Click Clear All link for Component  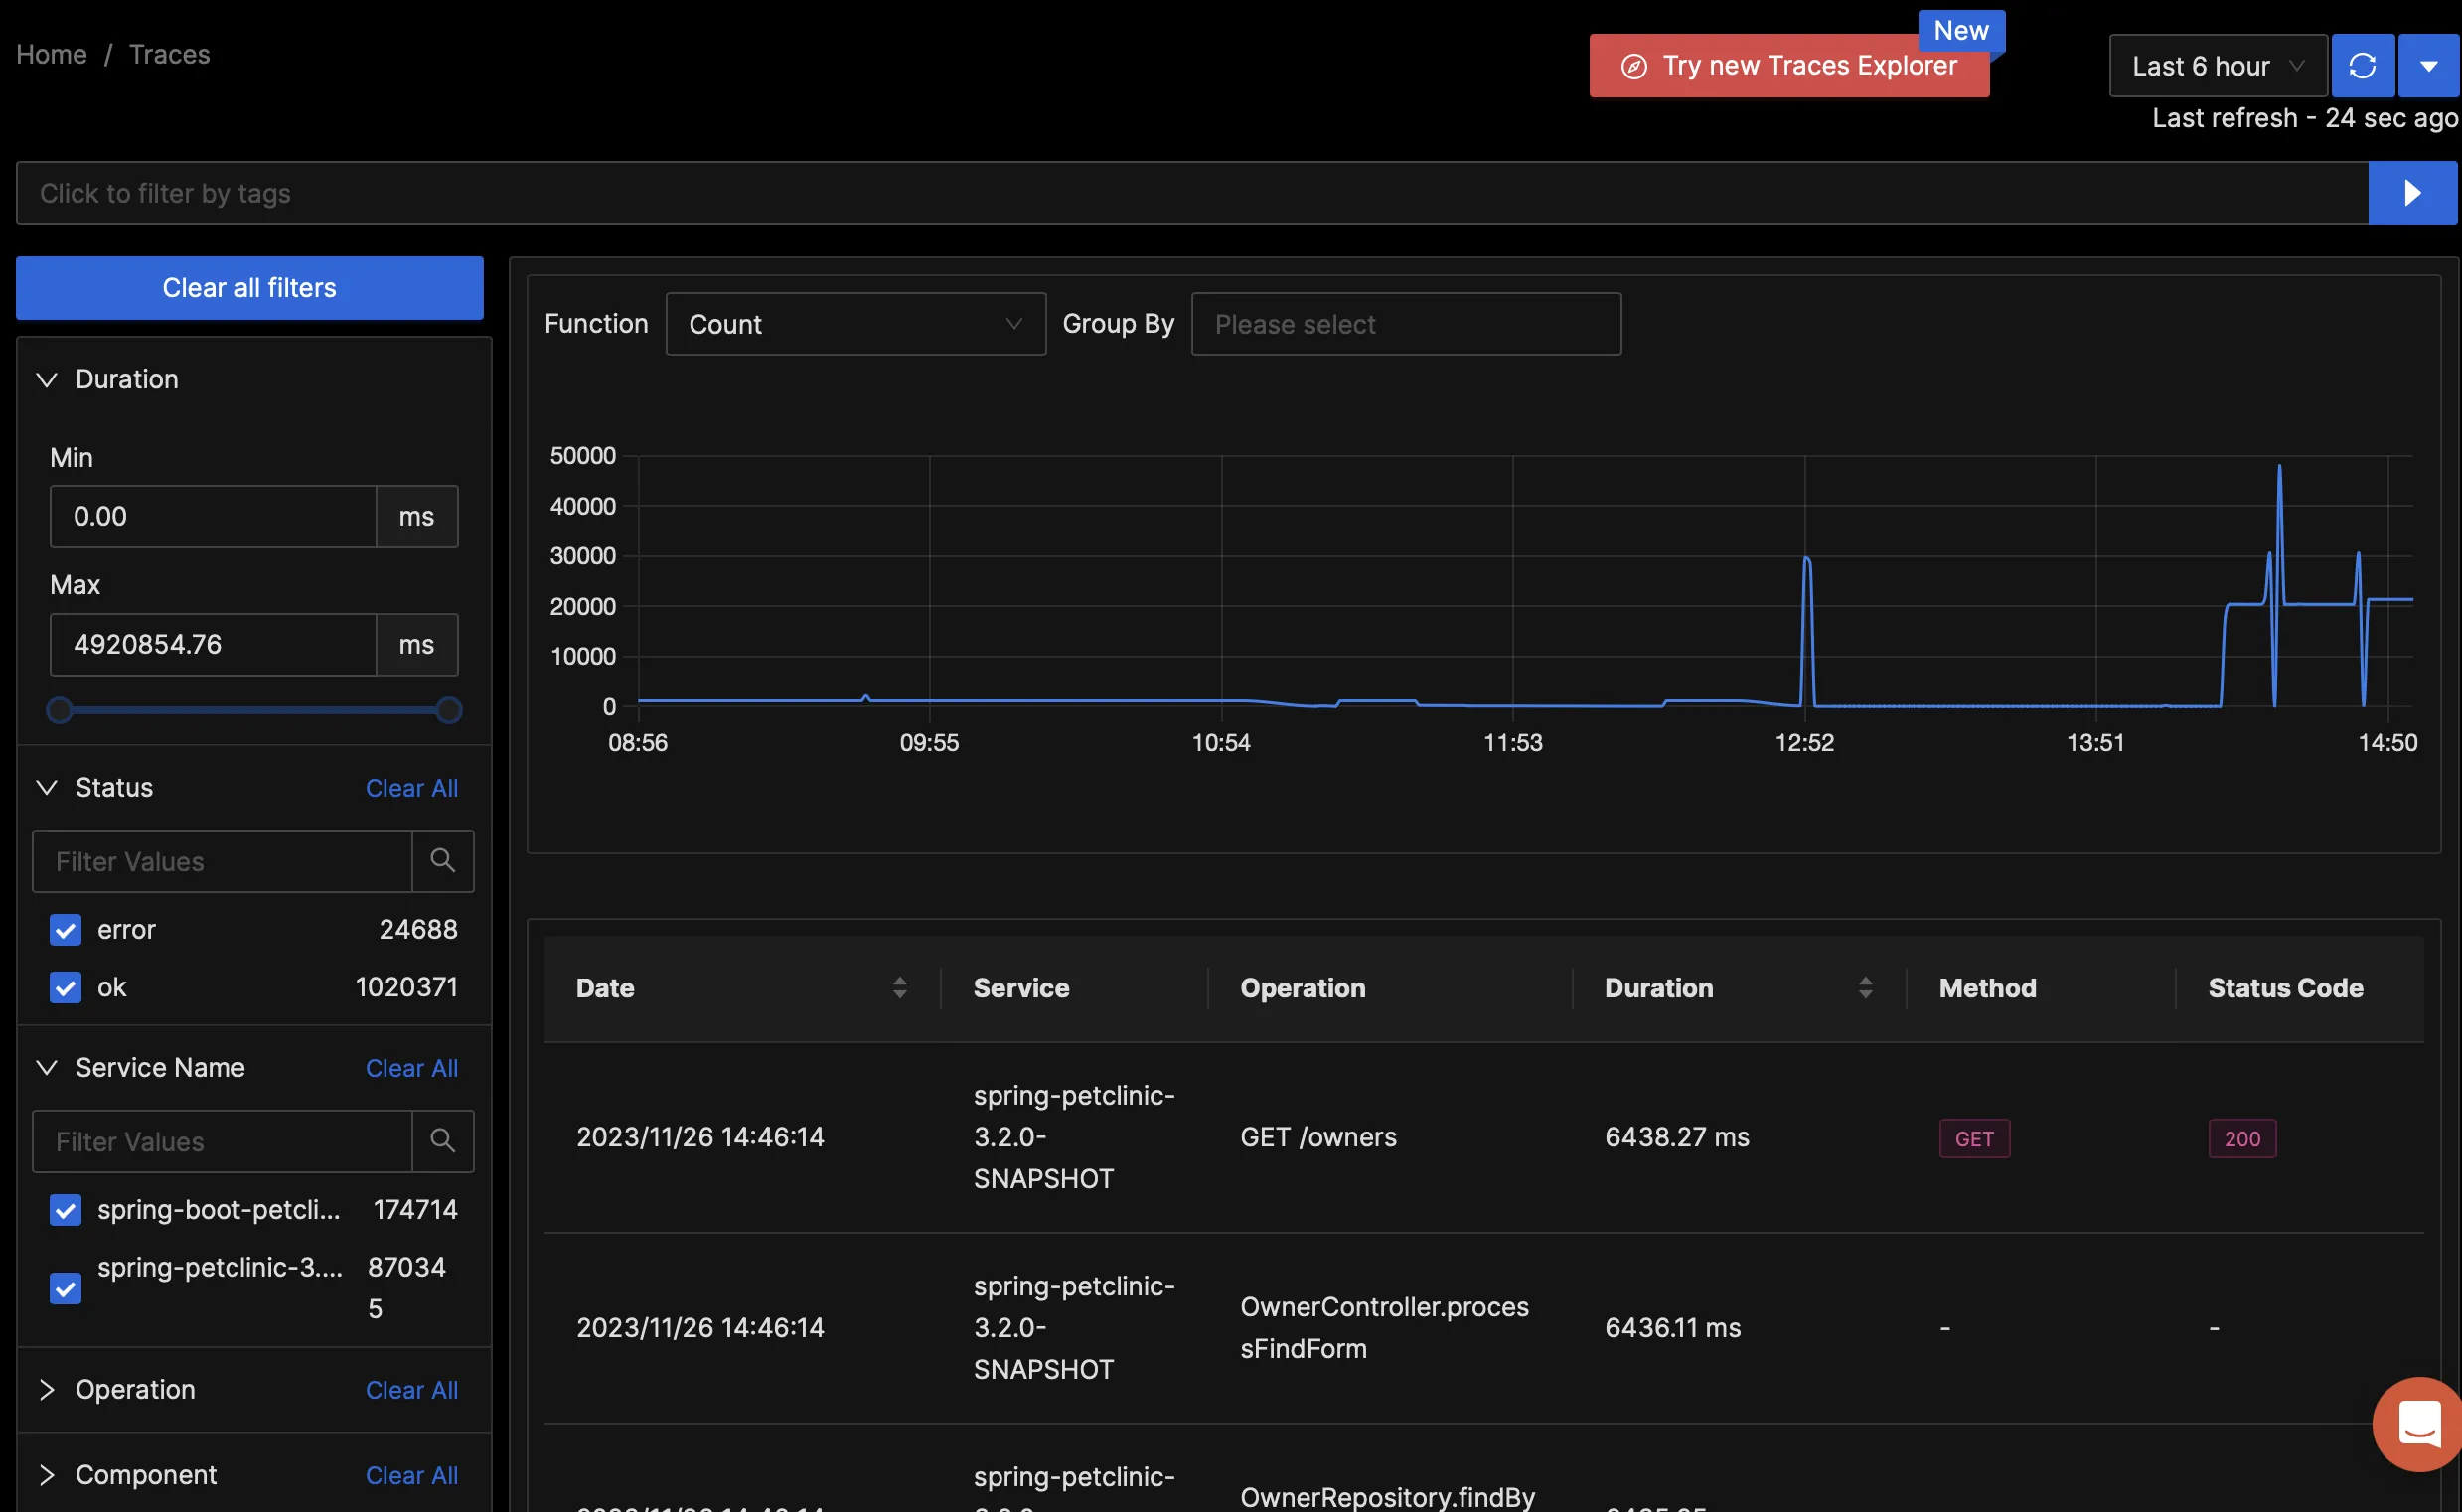point(412,1475)
